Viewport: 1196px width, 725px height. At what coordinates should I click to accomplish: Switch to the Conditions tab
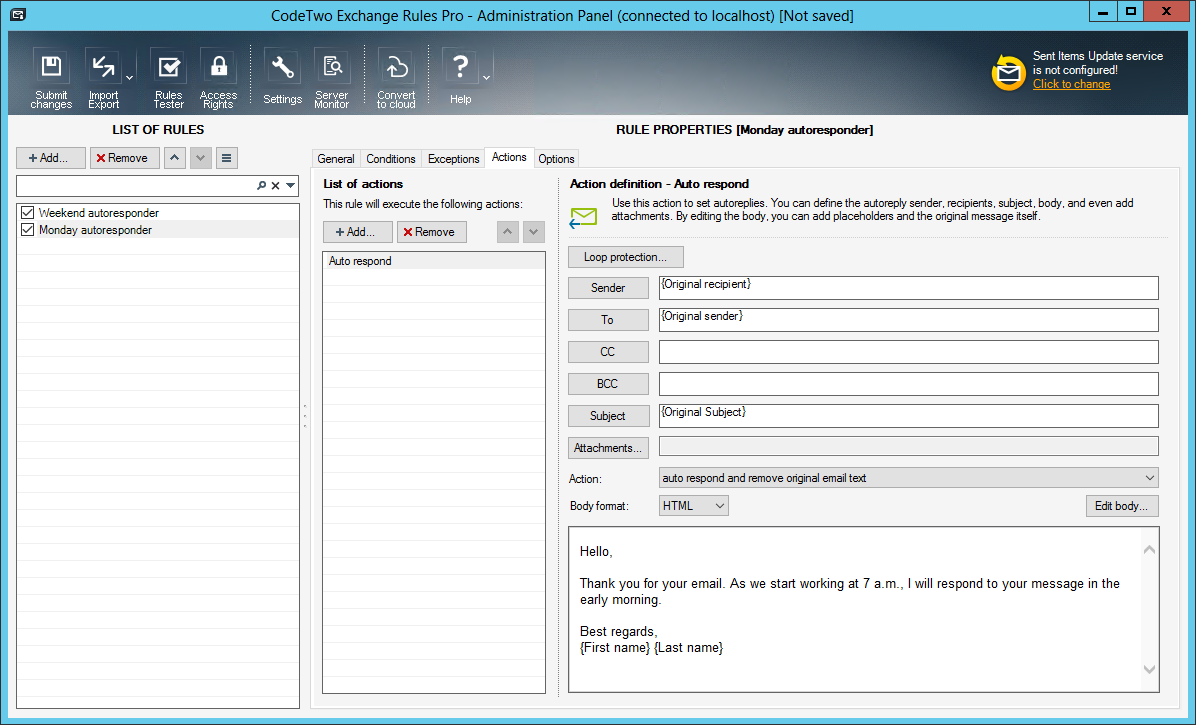(x=391, y=159)
